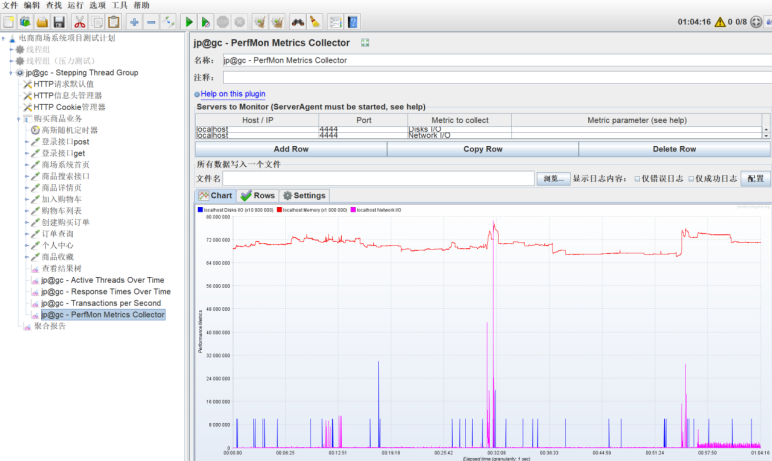Click the yellow warning triangle icon

[x=720, y=22]
